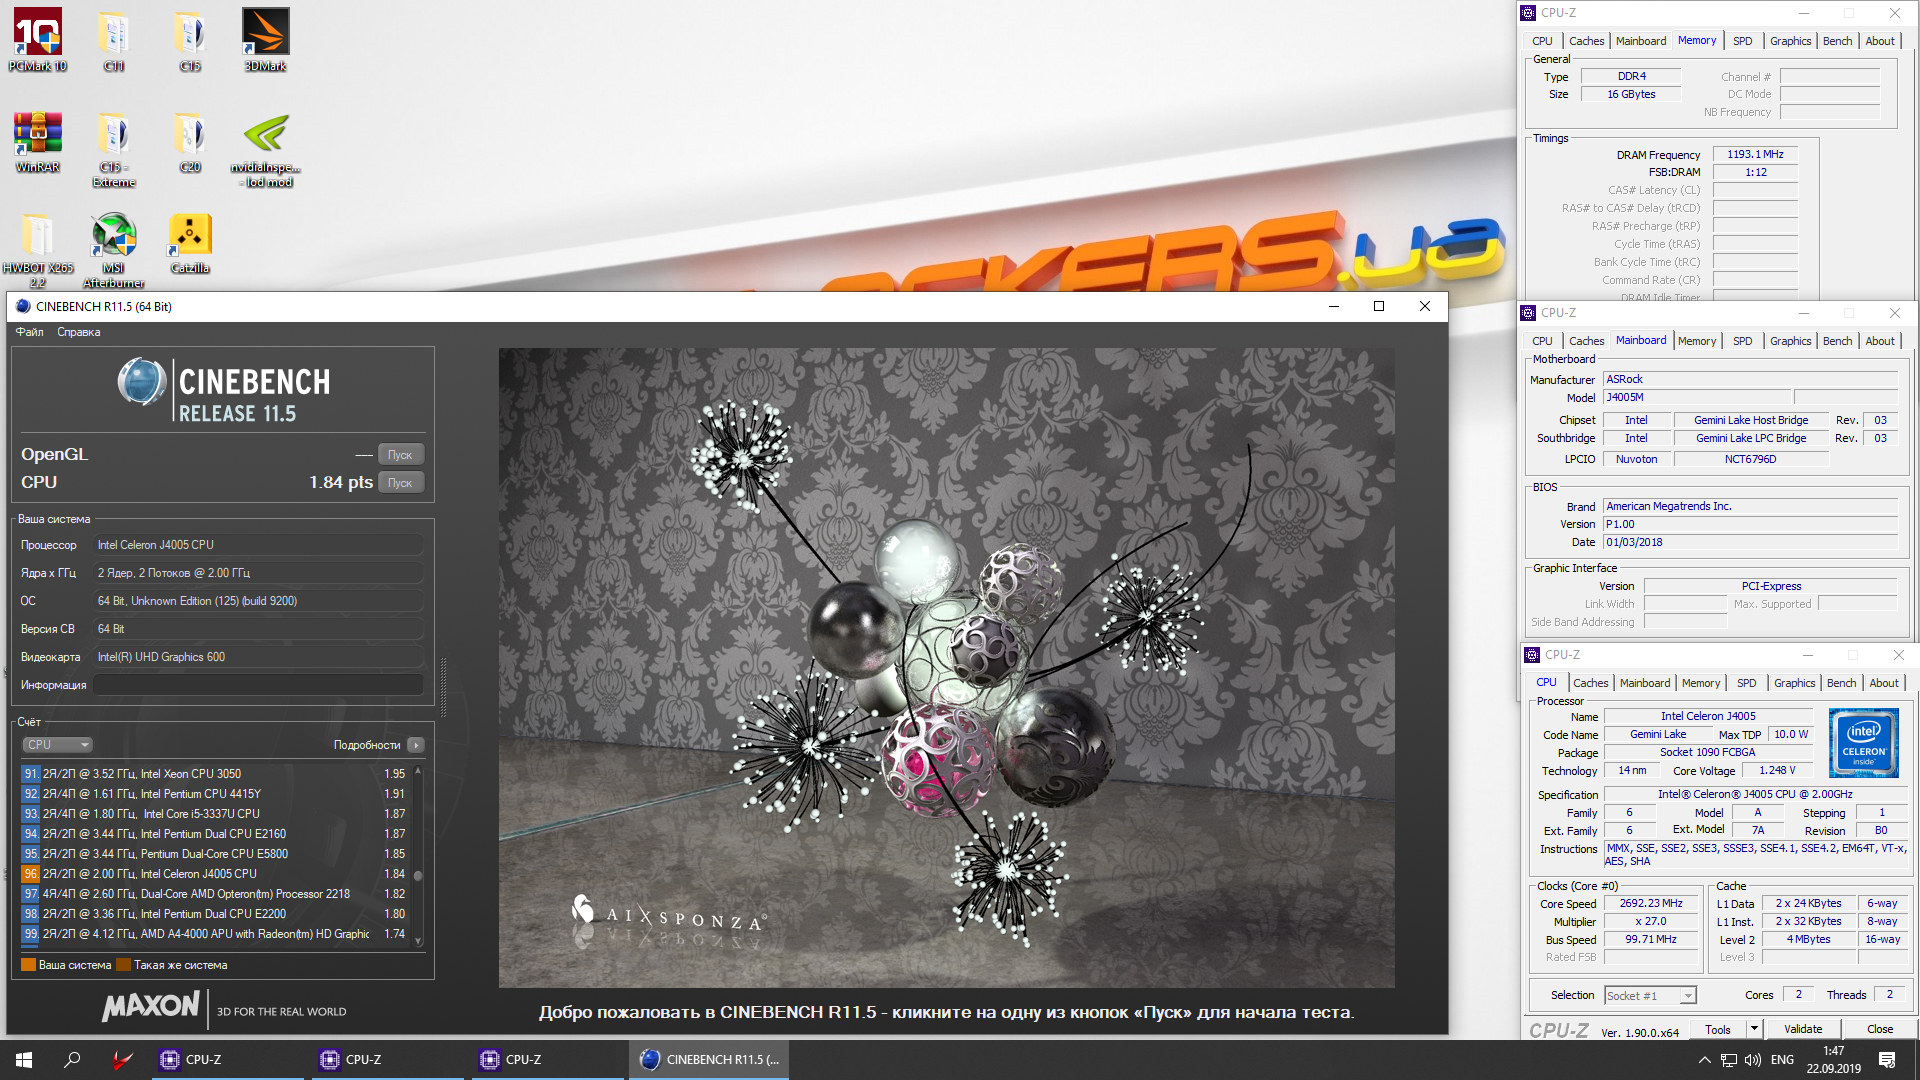Click the Процессор field Intel Celeron J4005
This screenshot has width=1920, height=1080.
[x=258, y=545]
